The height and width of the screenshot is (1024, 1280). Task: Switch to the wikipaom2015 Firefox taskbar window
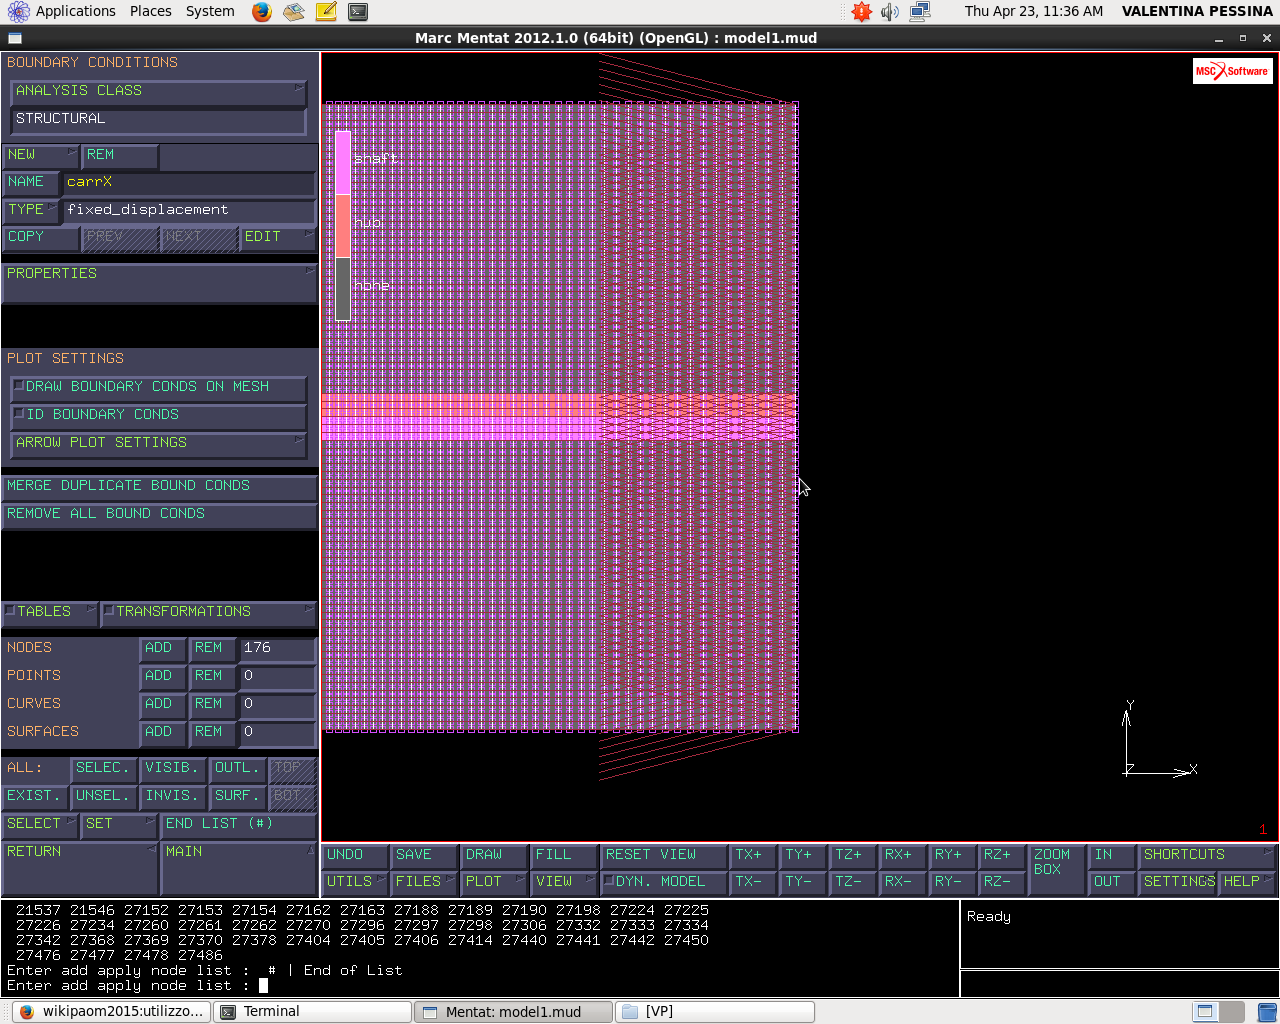click(x=112, y=1011)
